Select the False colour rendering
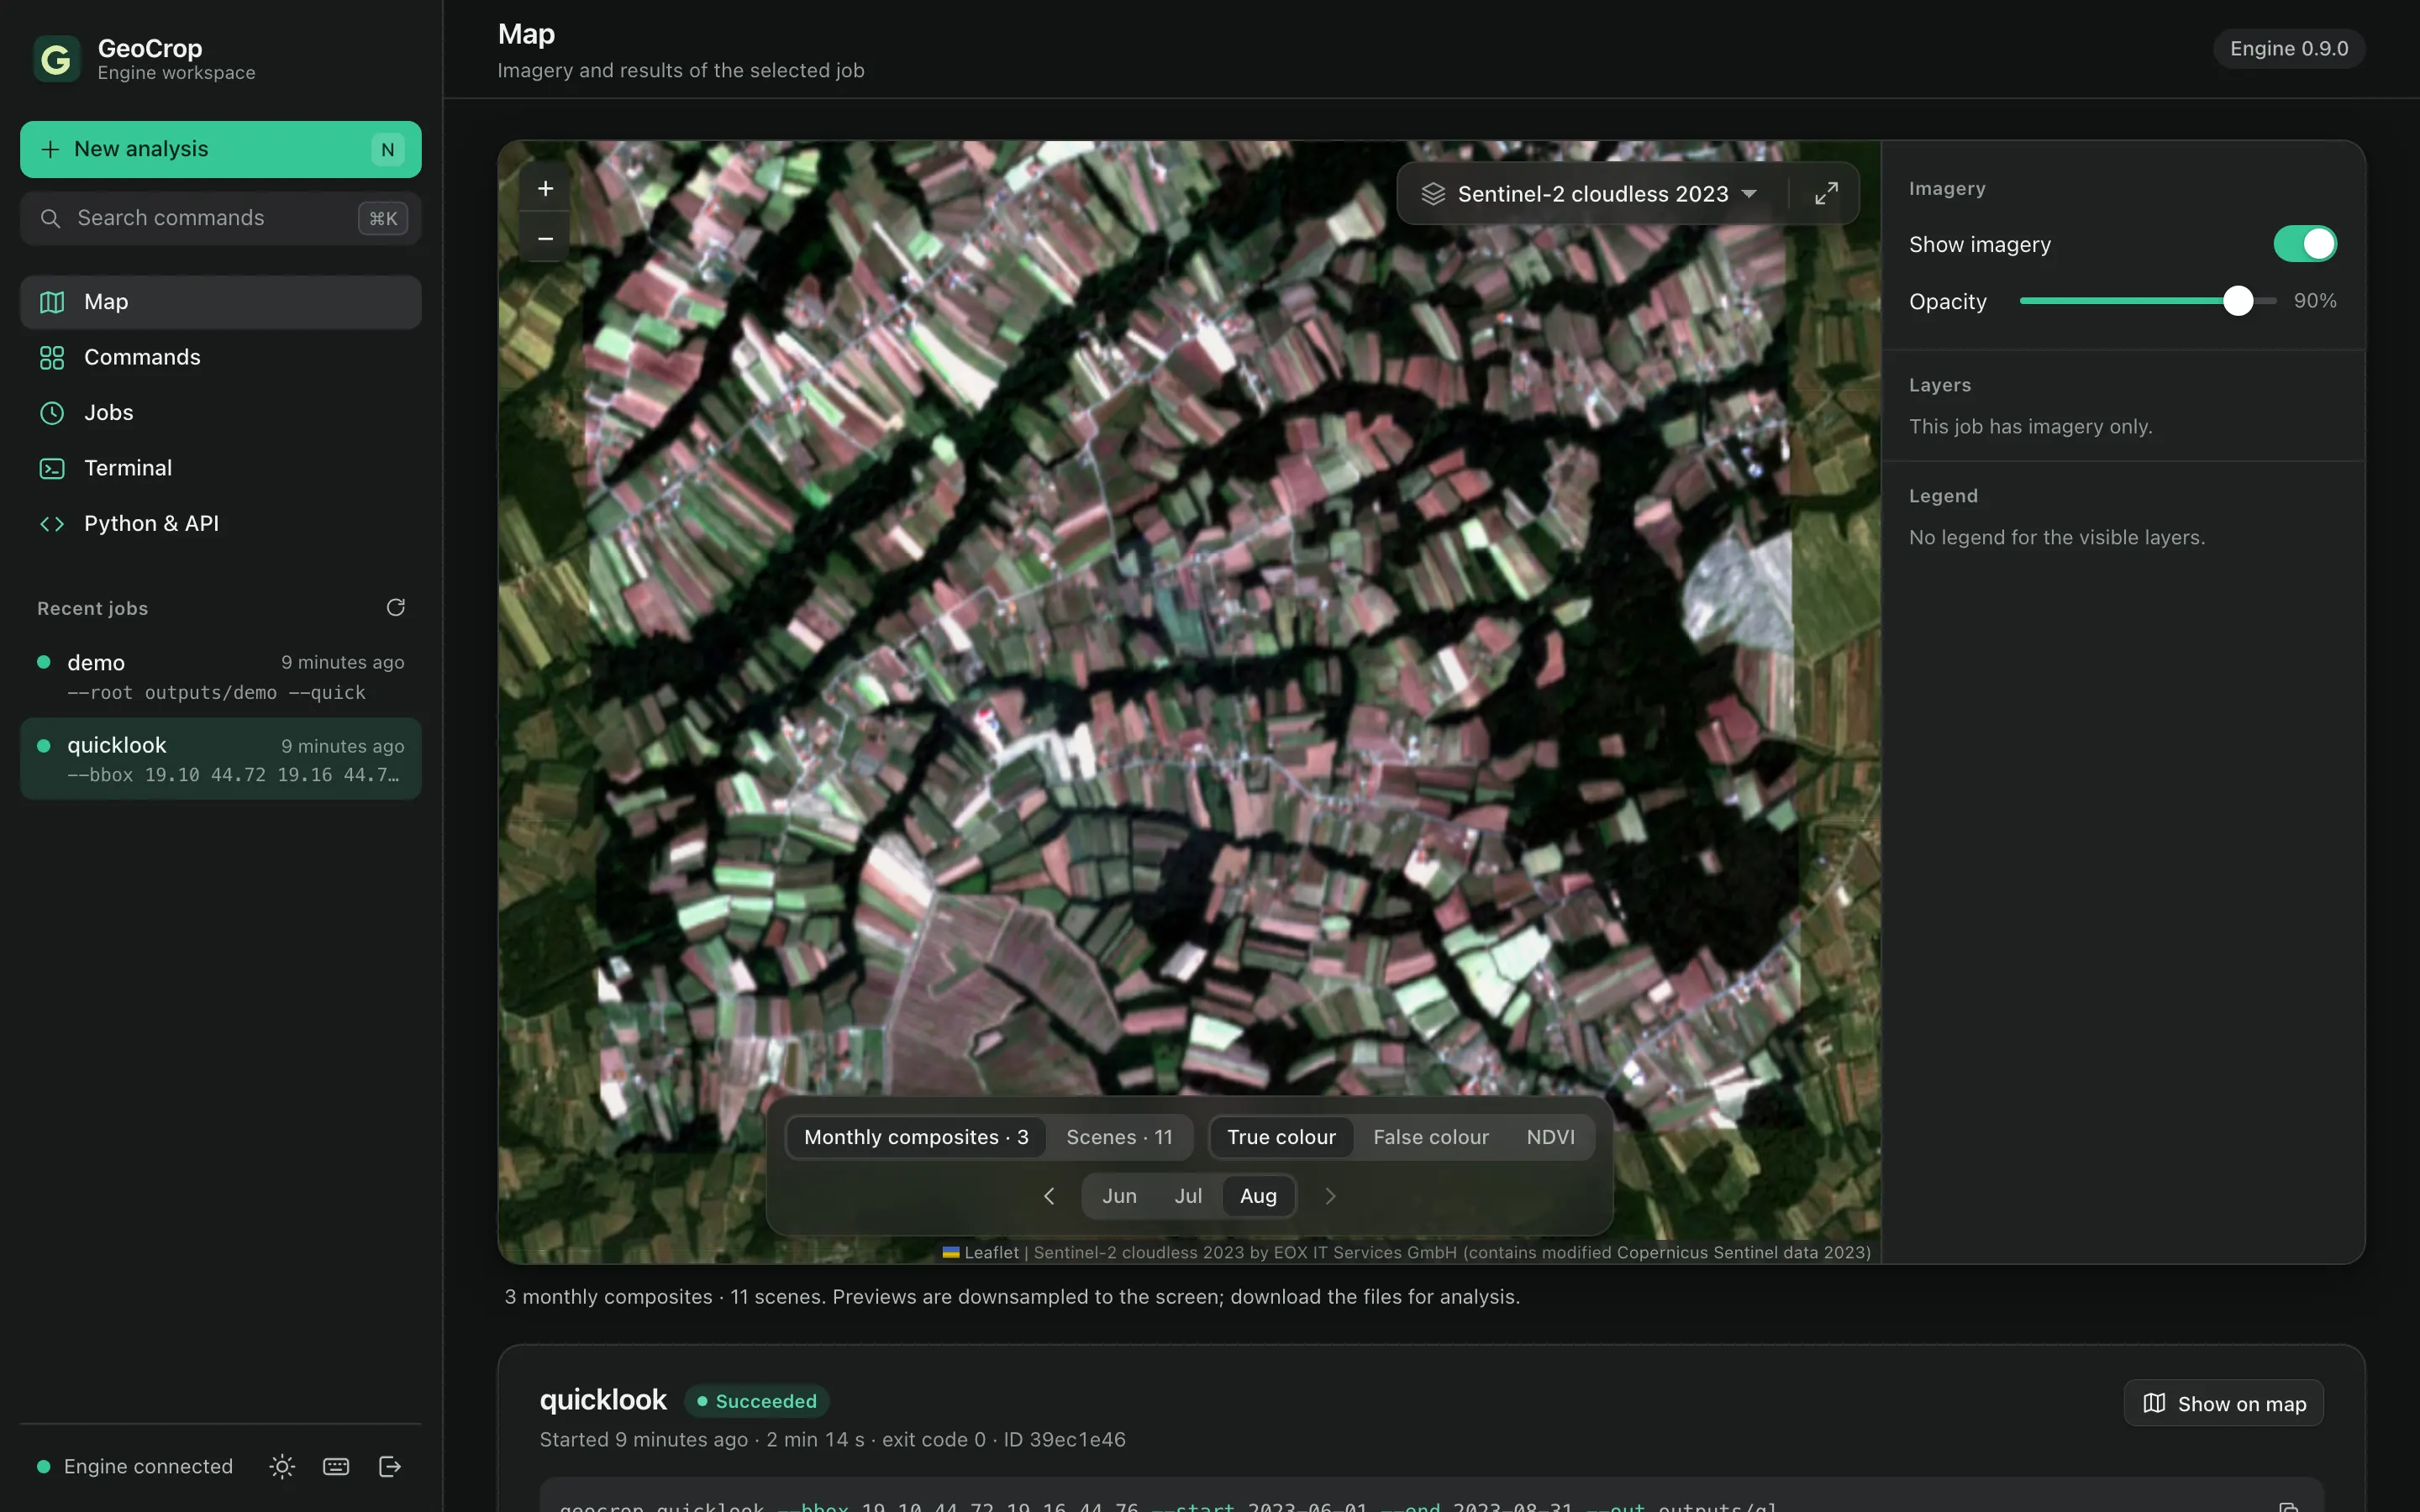The width and height of the screenshot is (2420, 1512). pos(1431,1137)
